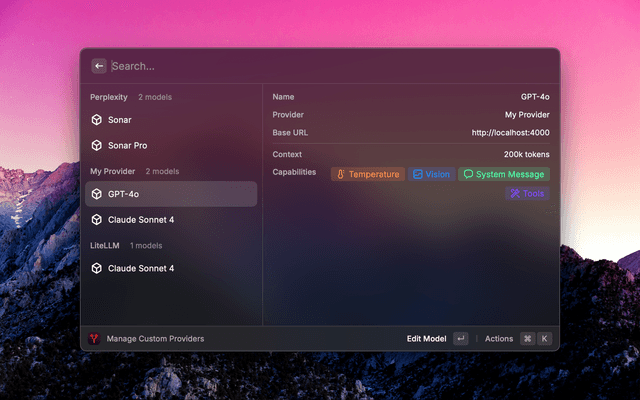Click the K key shortcut badge

coord(545,339)
